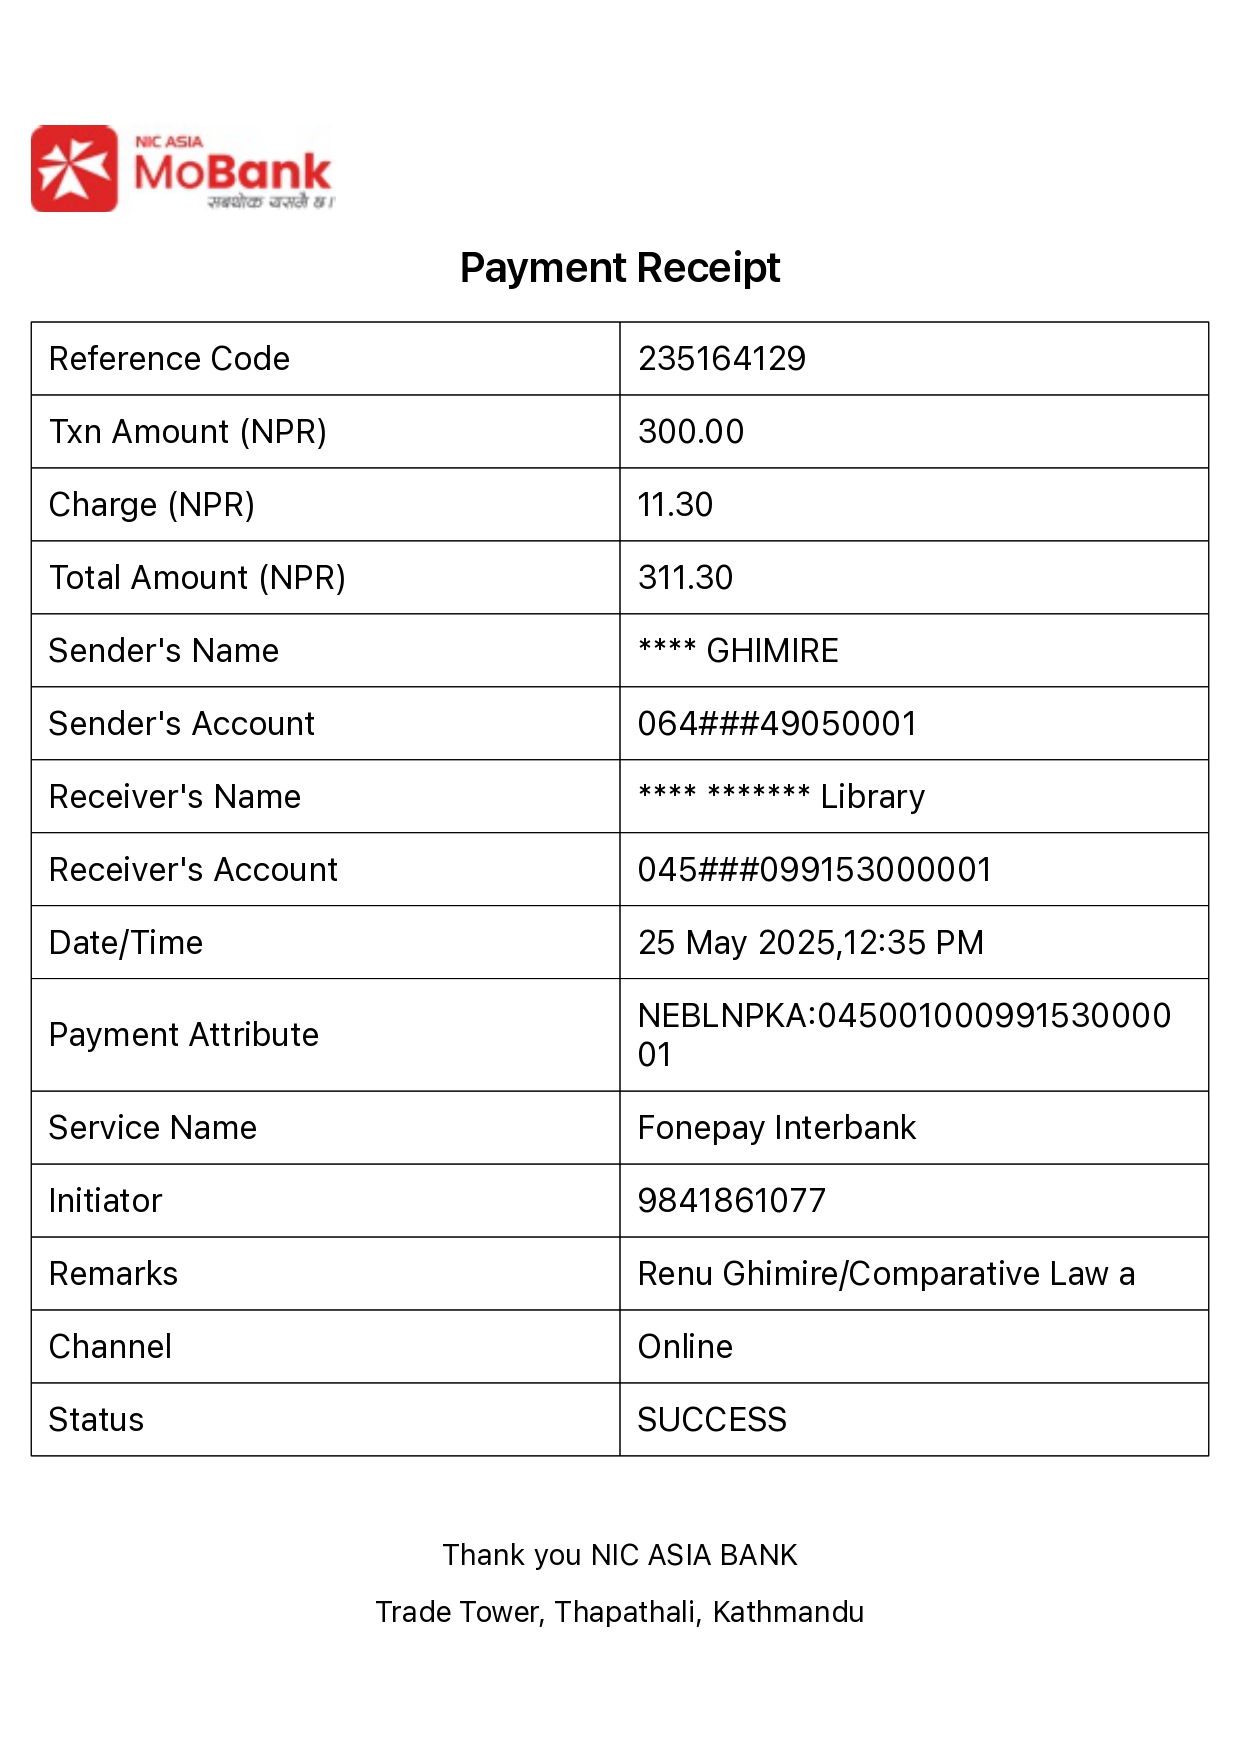
Task: Click the SUCCESS status value
Action: [x=711, y=1420]
